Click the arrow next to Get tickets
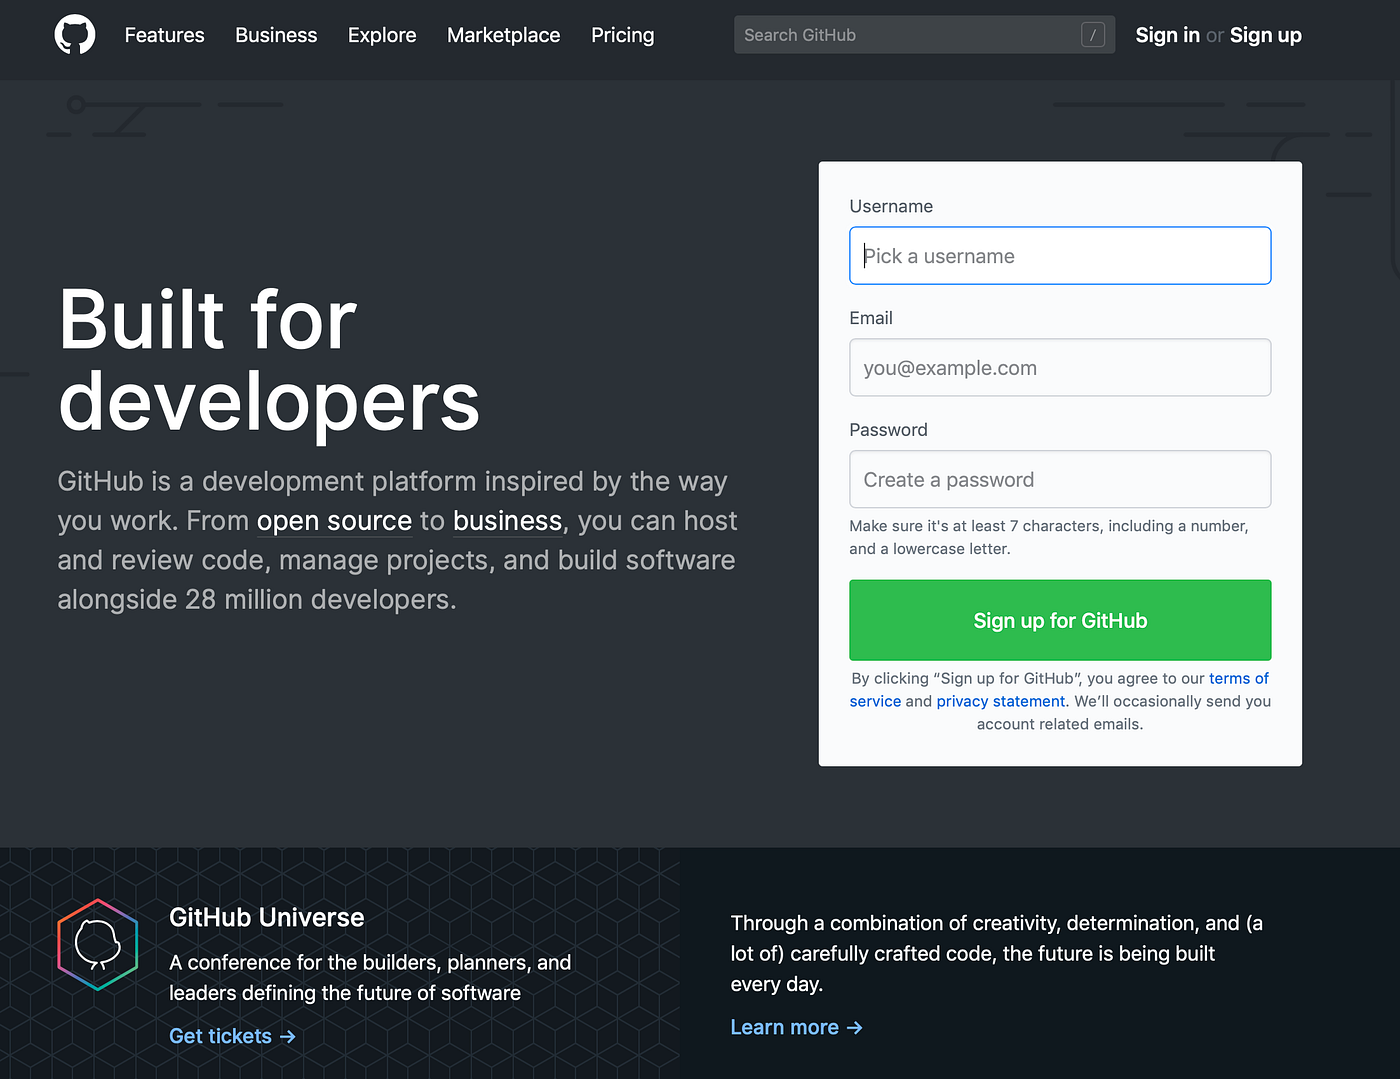Screen dimensions: 1400x1079 (x=288, y=1036)
